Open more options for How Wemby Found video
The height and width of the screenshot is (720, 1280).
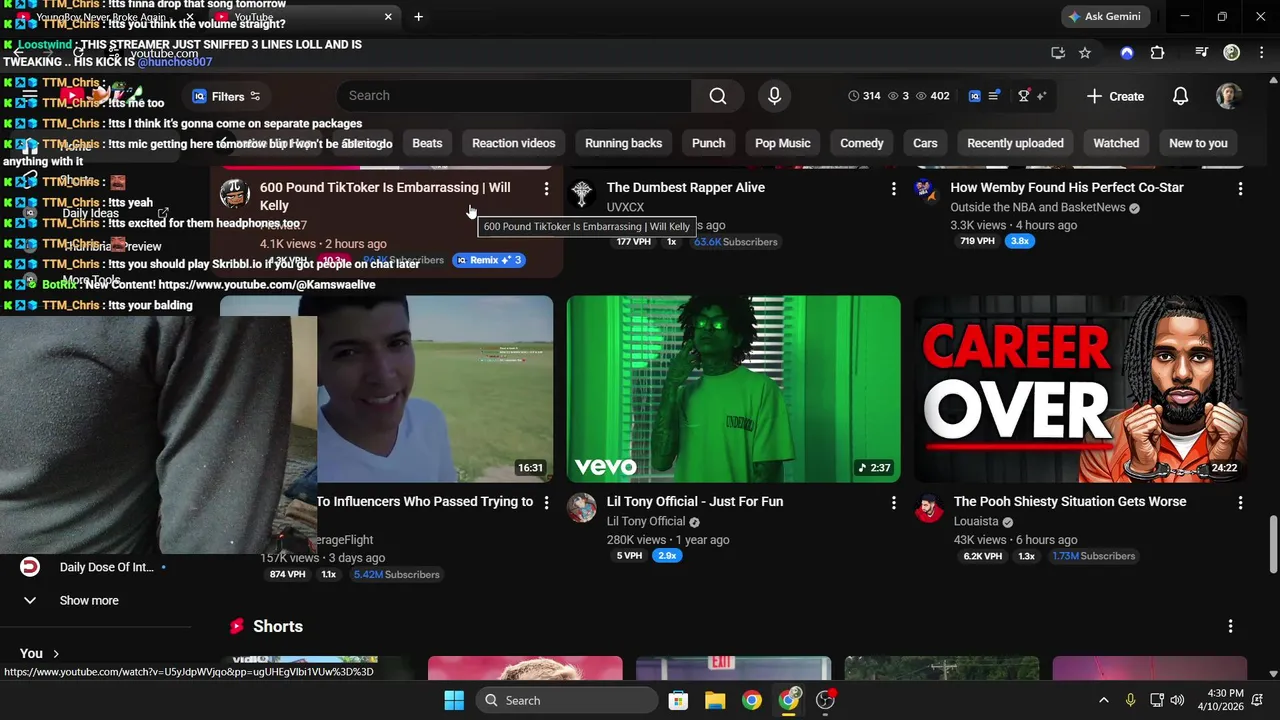coord(1240,188)
